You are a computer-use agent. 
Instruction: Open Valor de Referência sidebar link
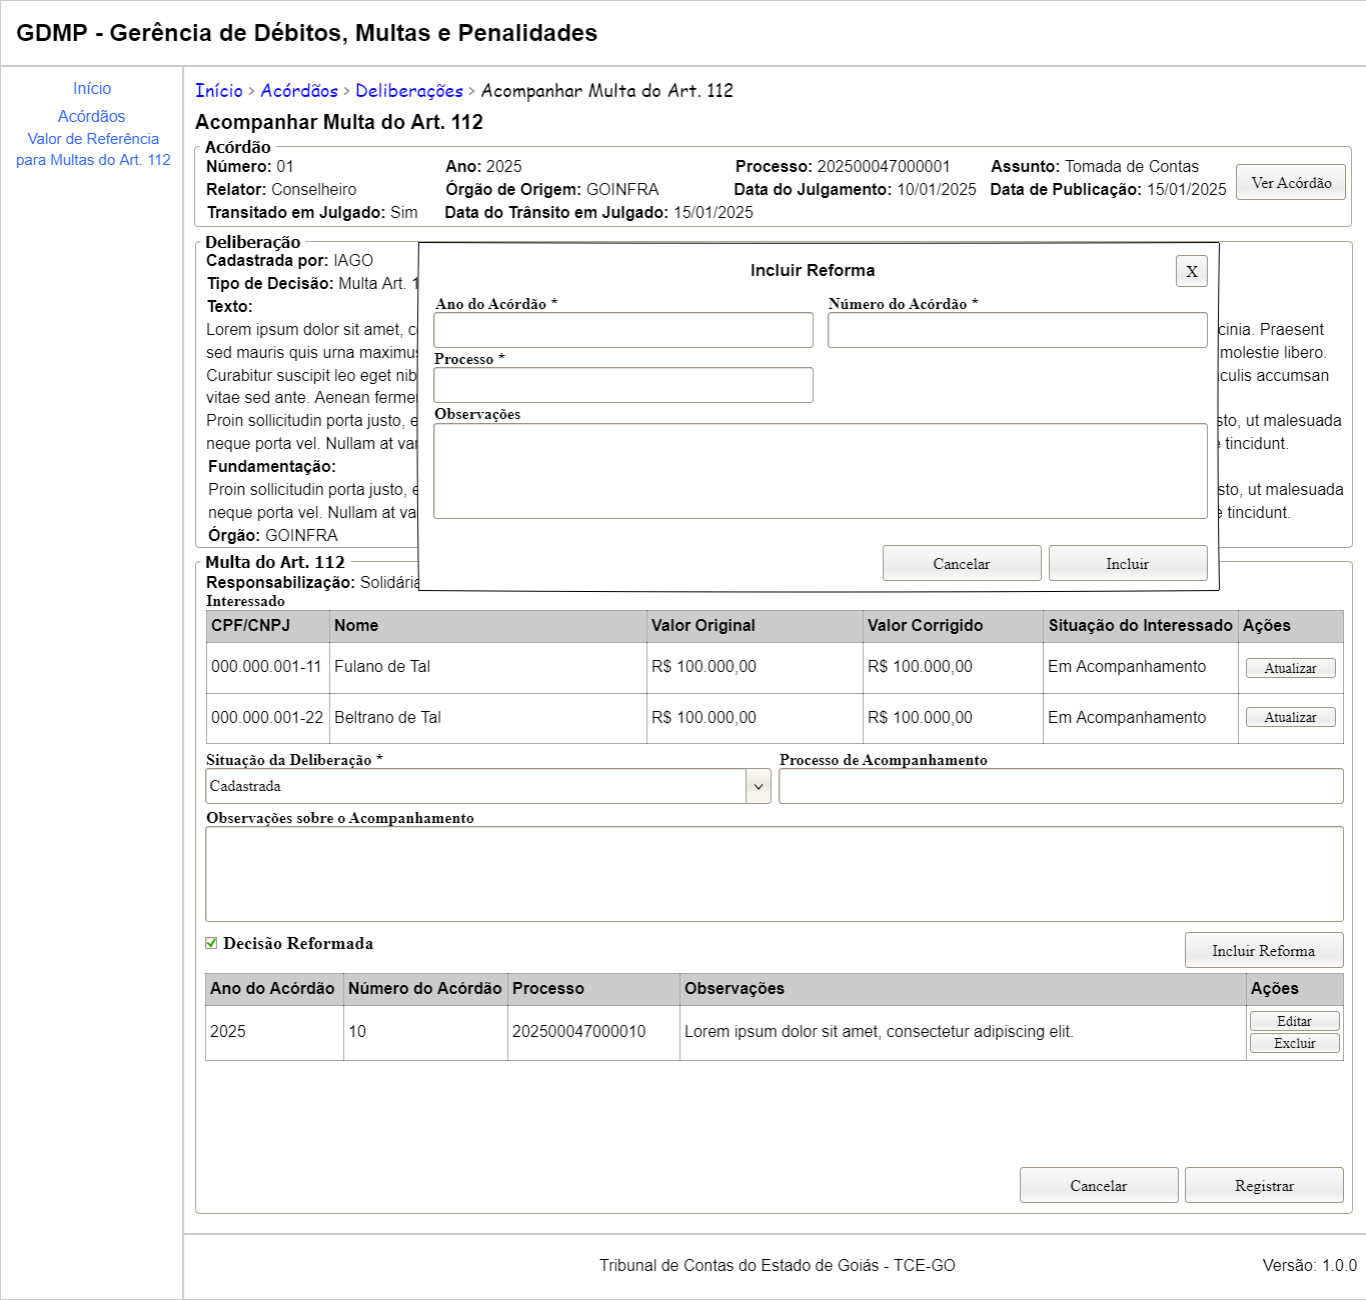point(93,149)
